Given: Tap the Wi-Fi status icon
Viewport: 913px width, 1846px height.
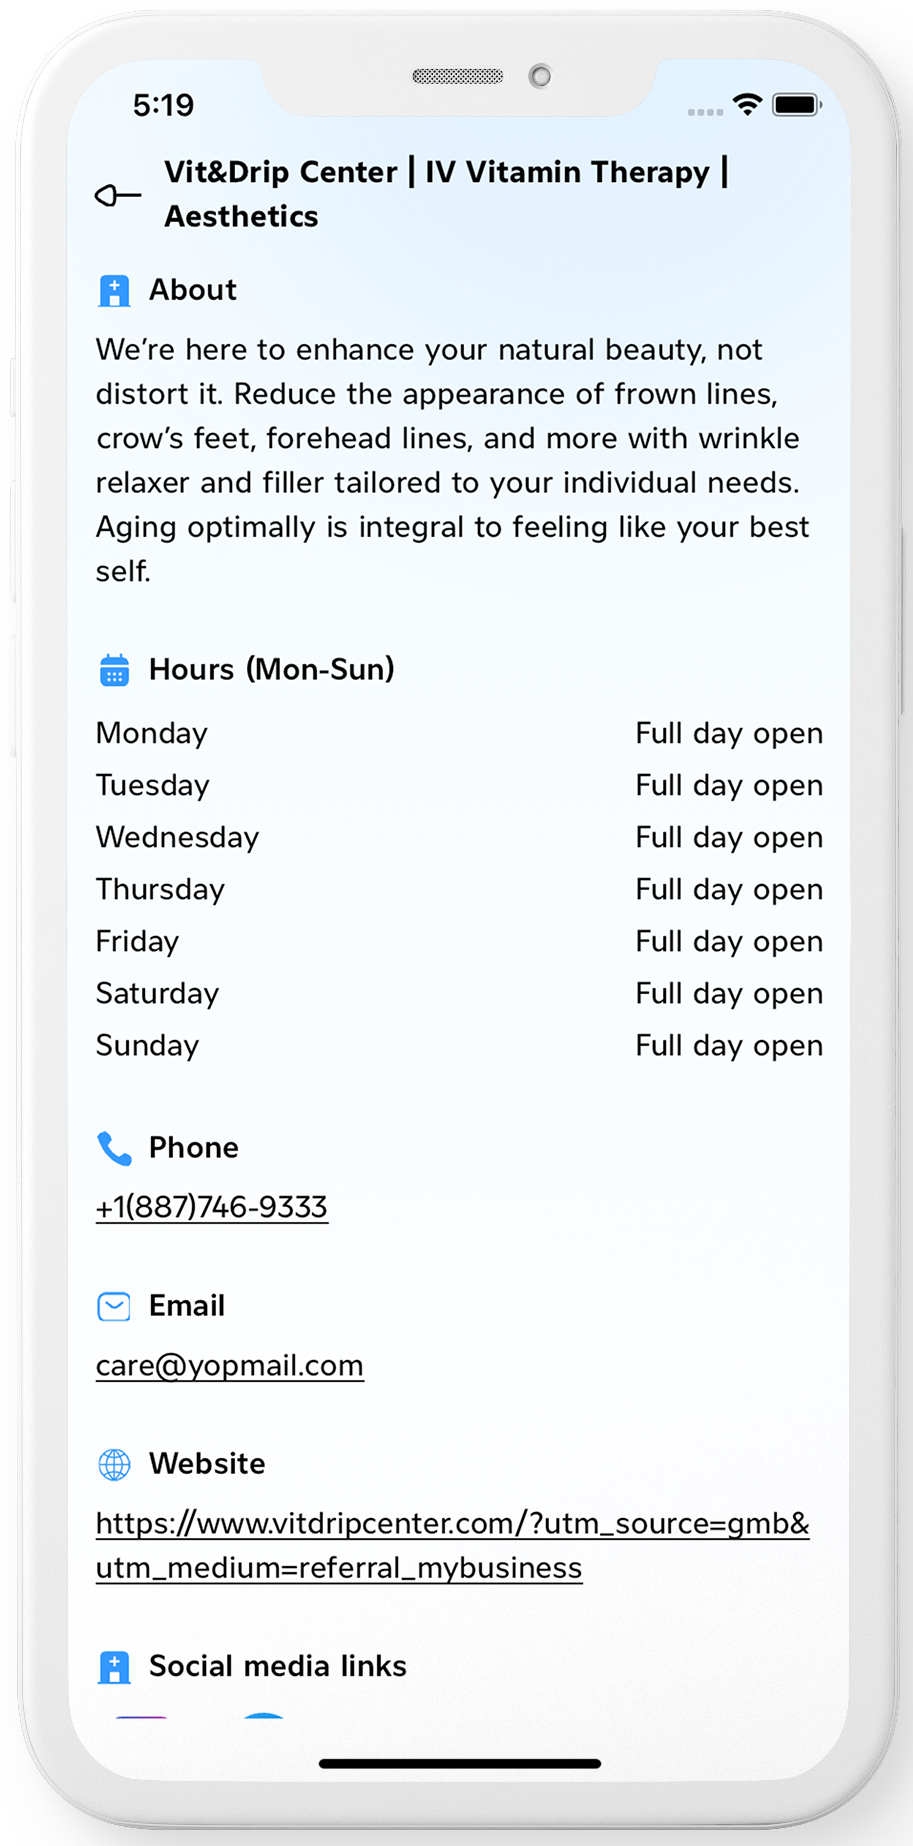Looking at the screenshot, I should pos(746,105).
